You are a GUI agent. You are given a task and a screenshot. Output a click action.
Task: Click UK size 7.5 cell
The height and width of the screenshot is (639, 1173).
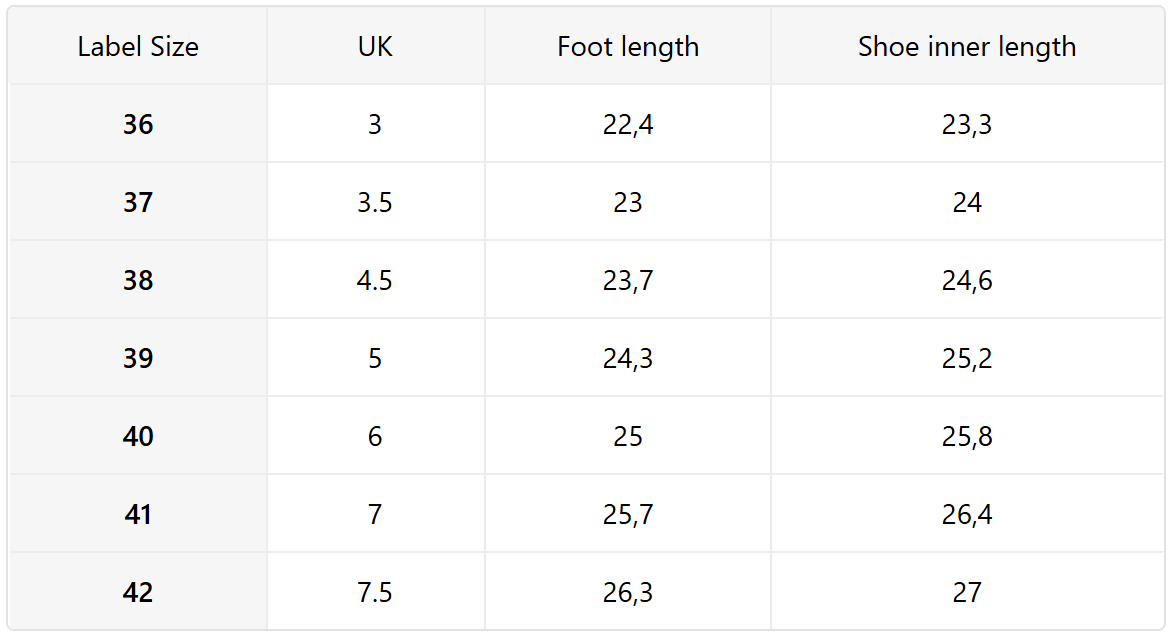pos(375,593)
